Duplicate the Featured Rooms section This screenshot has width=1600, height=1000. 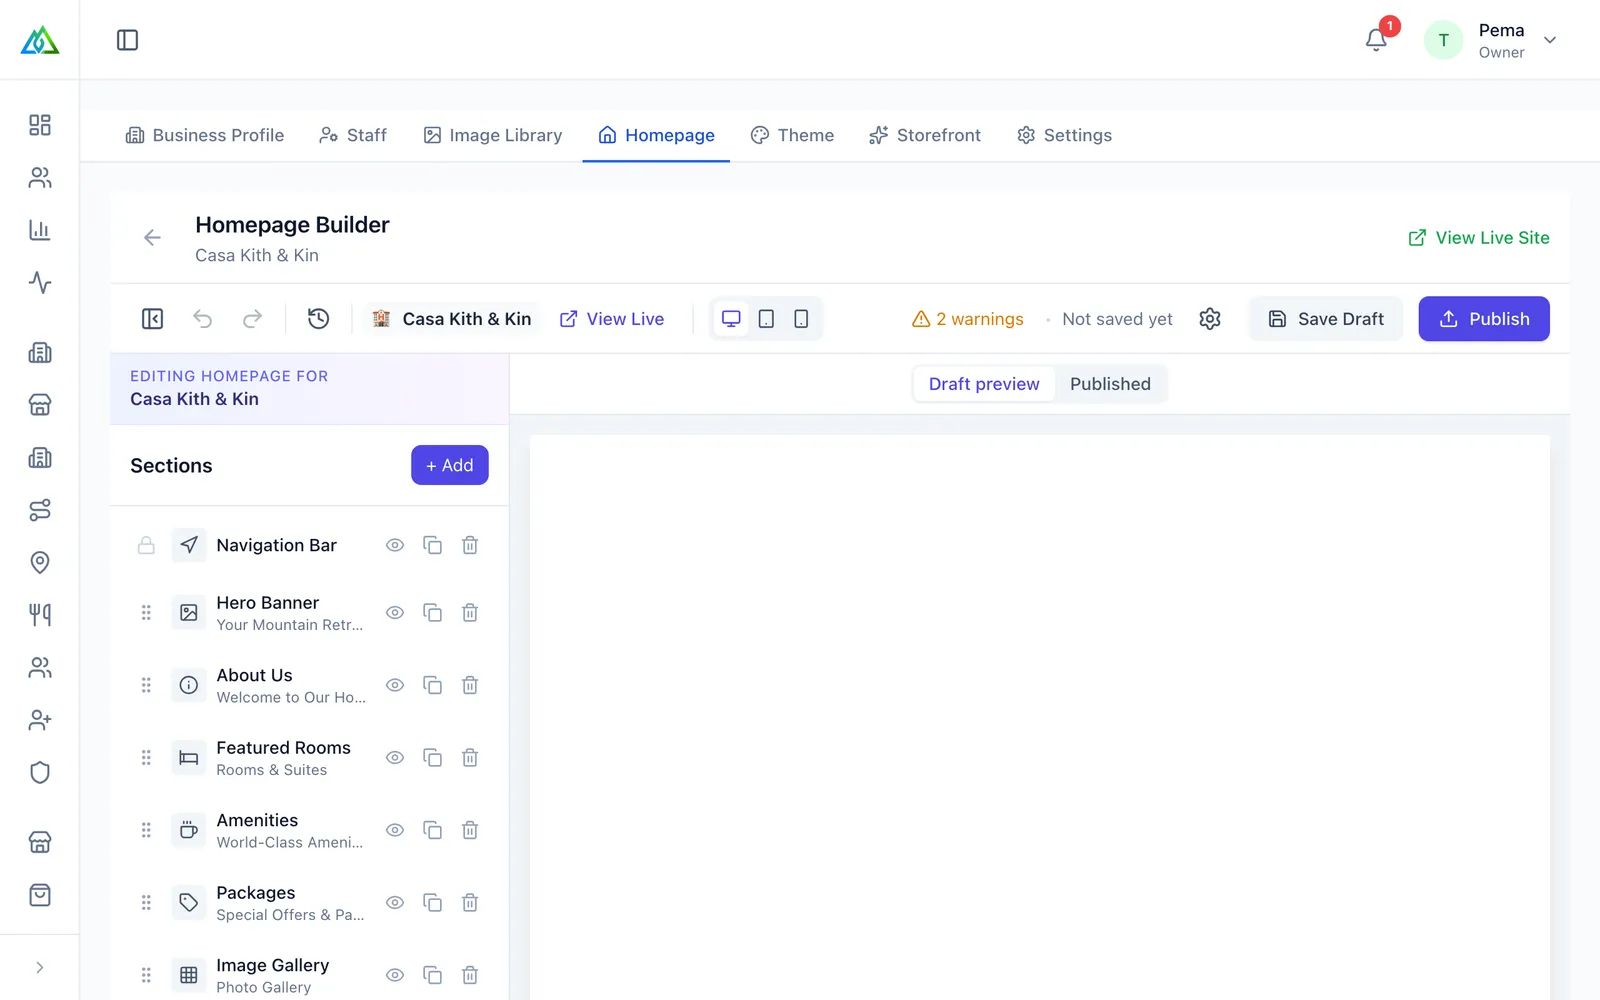(432, 758)
